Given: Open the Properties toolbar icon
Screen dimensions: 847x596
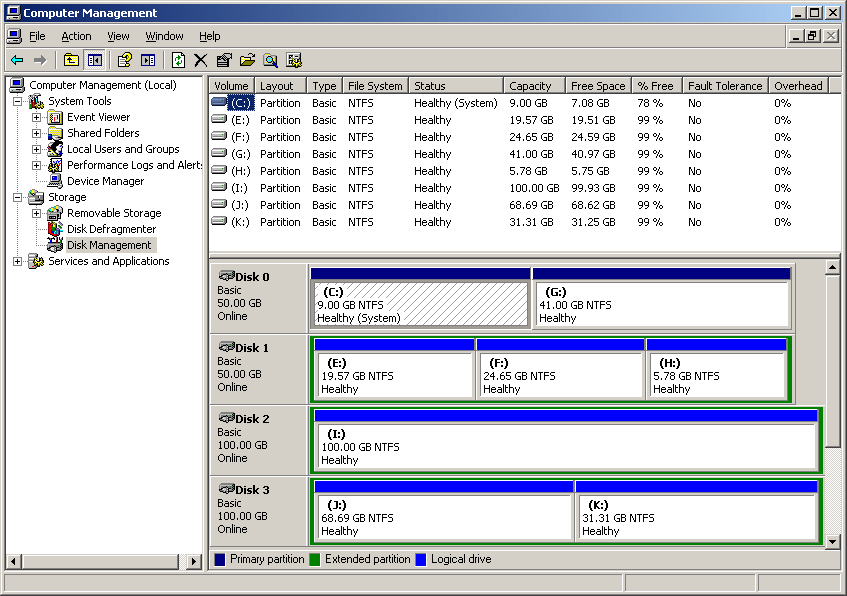Looking at the screenshot, I should 223,60.
